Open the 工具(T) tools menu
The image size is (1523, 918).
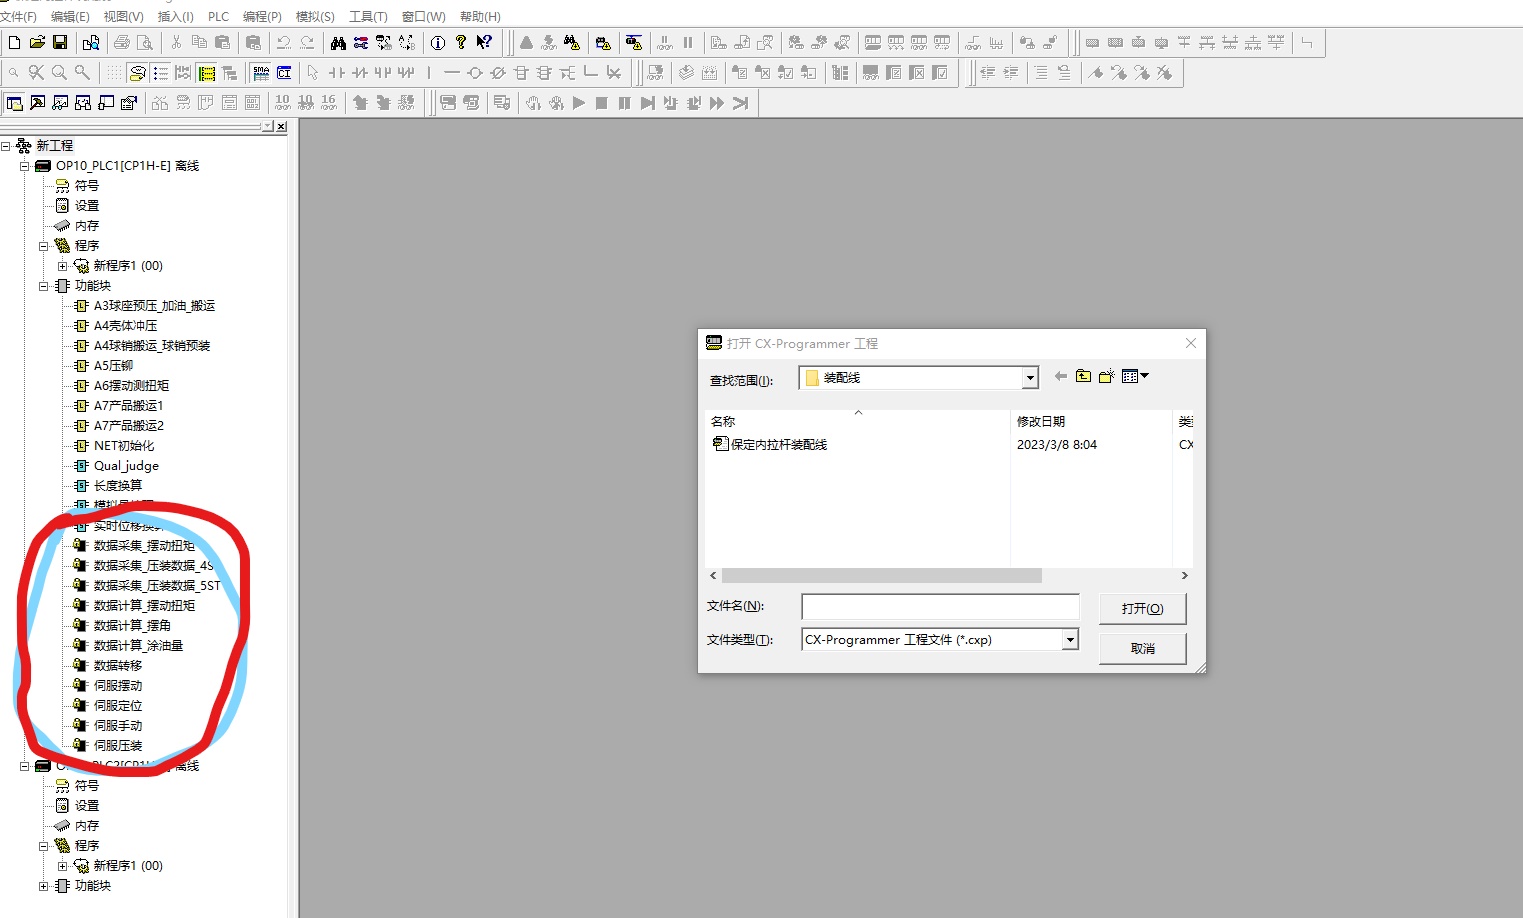(x=367, y=17)
